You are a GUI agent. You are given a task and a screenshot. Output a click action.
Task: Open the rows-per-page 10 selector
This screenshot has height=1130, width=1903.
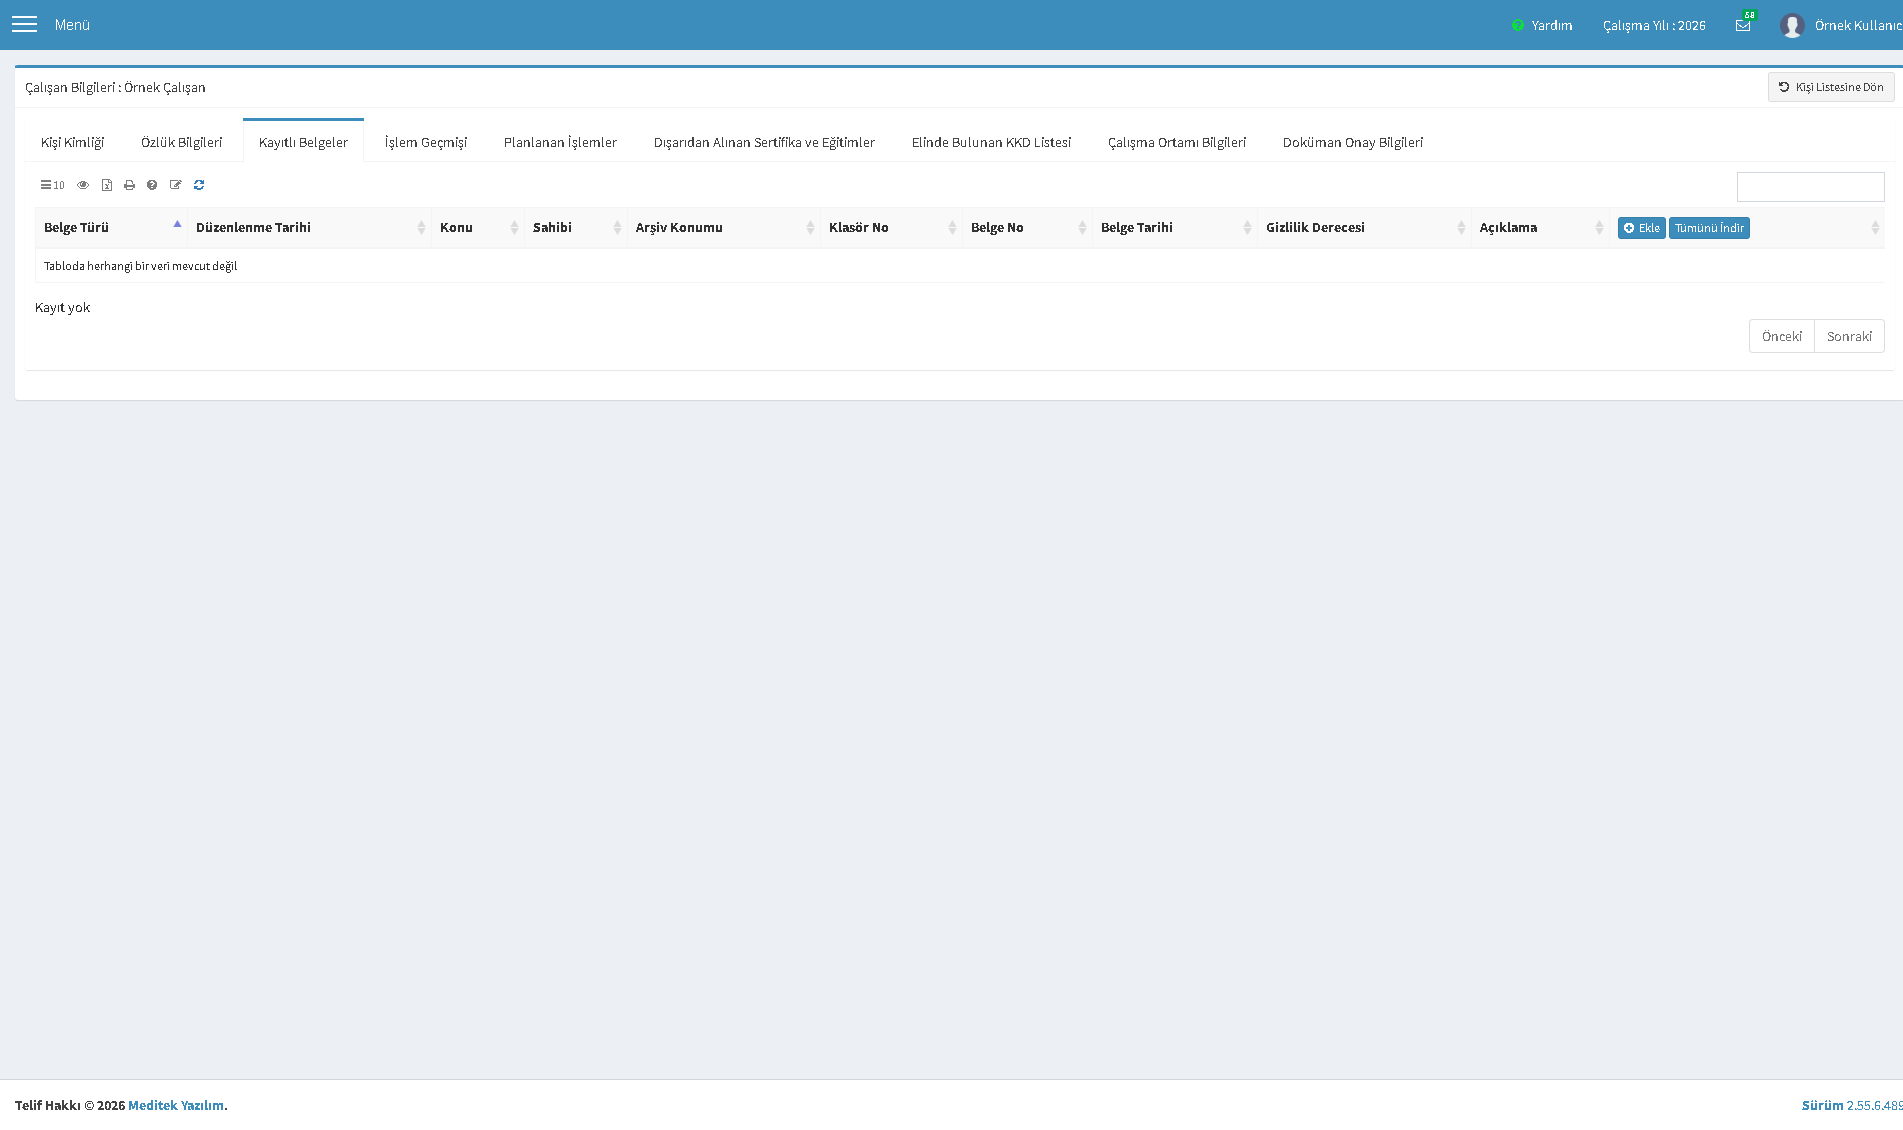(52, 185)
